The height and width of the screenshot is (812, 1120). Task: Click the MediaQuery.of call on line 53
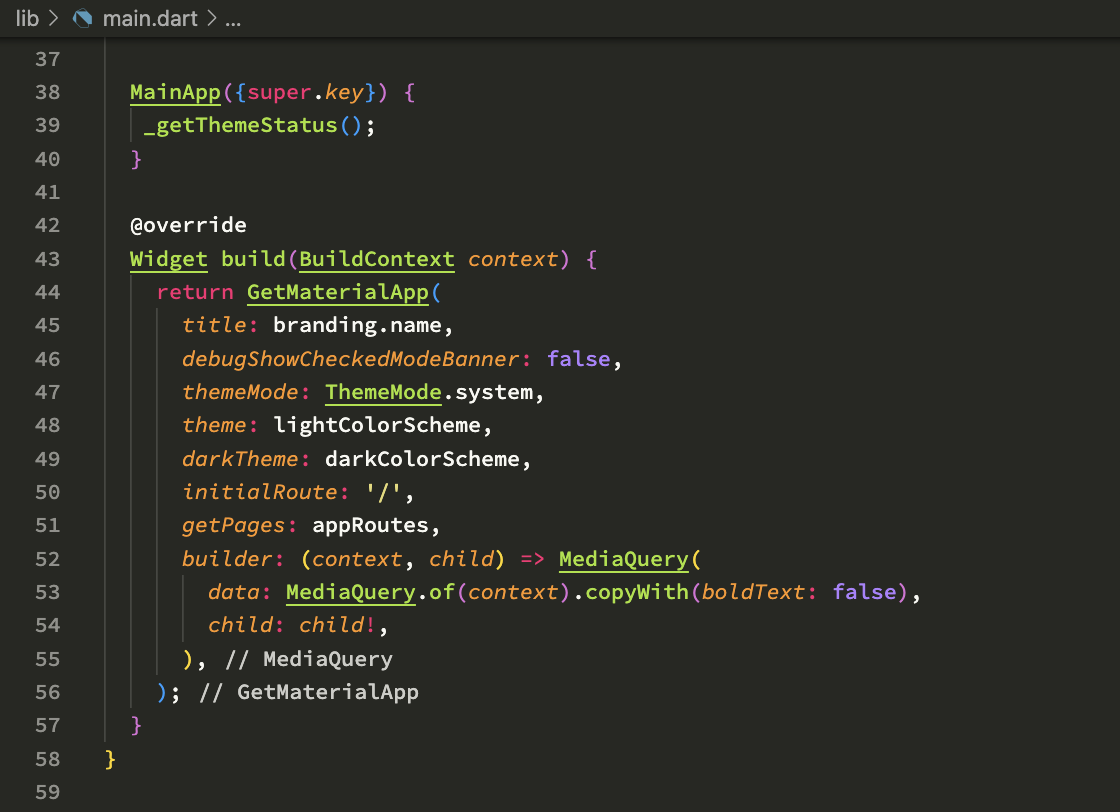tap(350, 592)
